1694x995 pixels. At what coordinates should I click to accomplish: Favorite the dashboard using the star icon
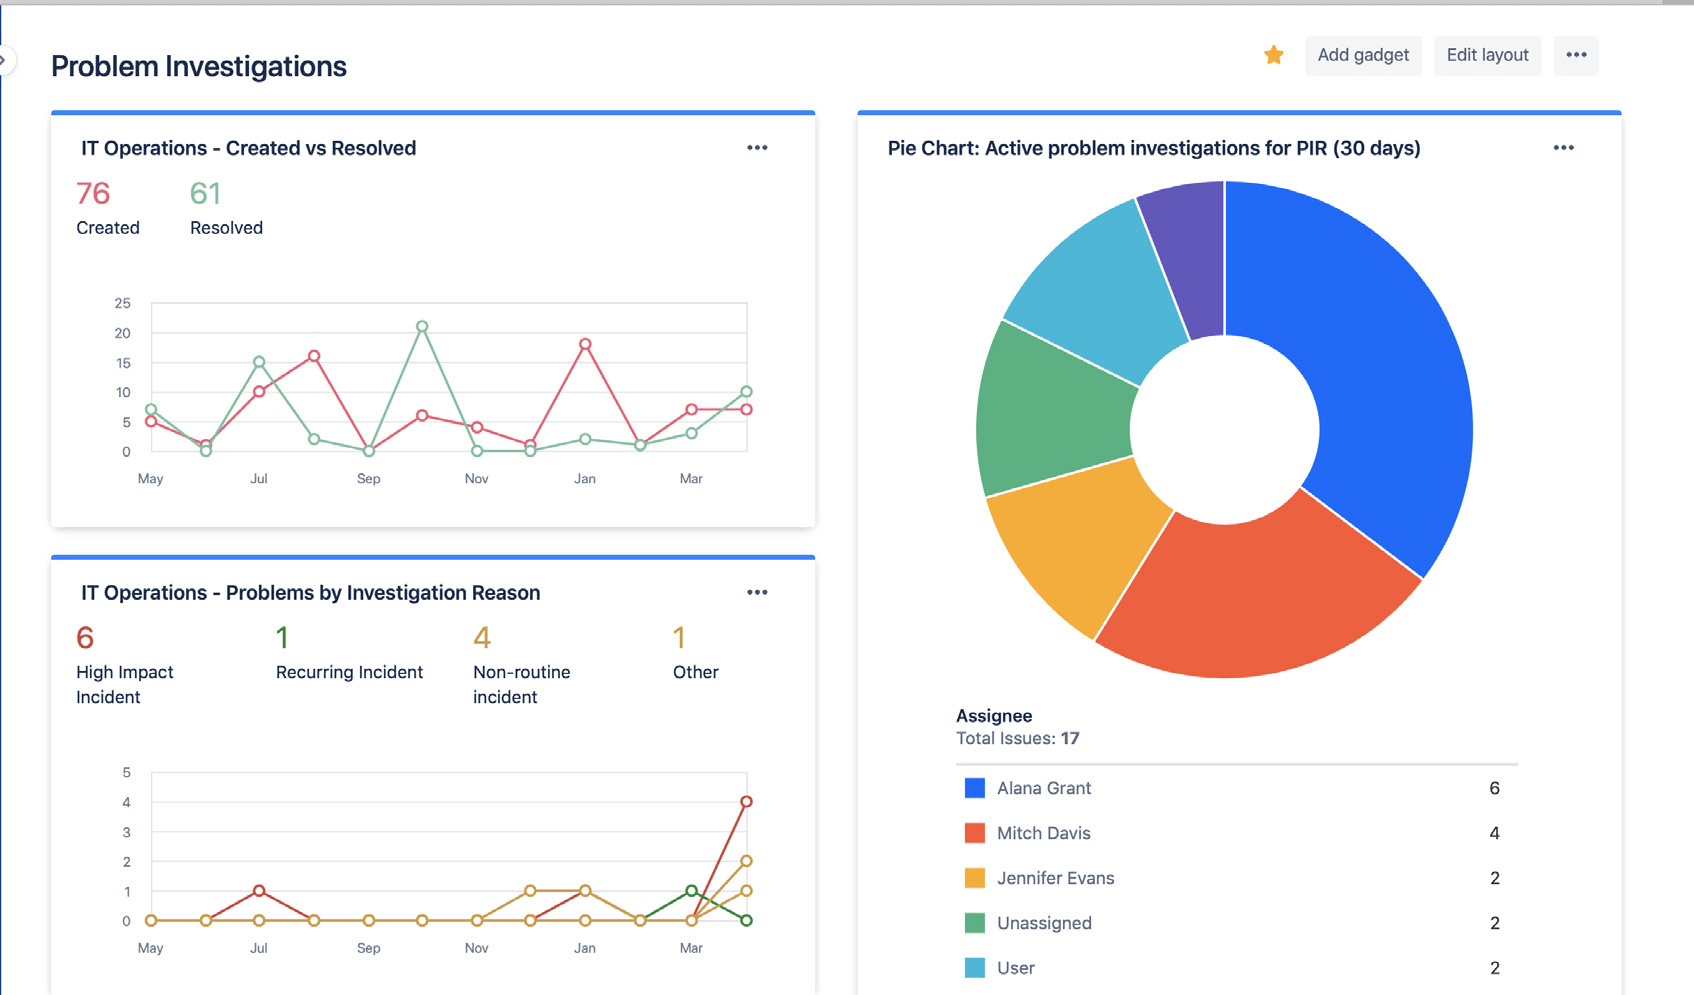(x=1273, y=55)
